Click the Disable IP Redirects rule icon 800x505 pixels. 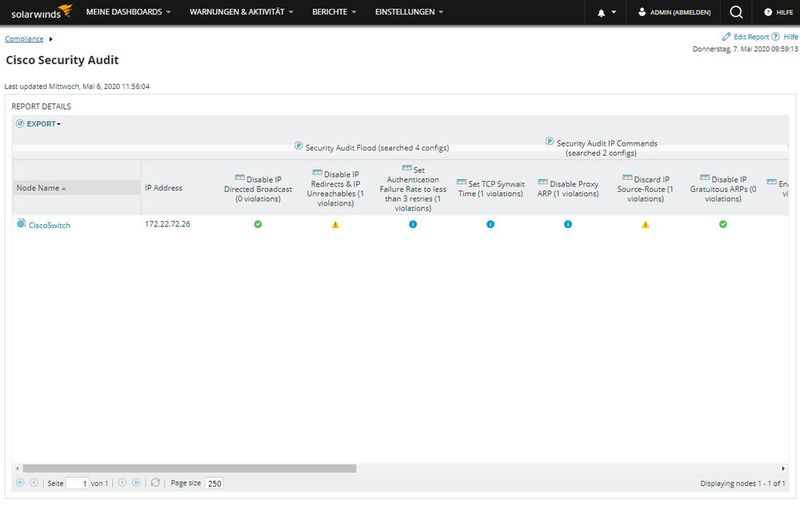(x=317, y=173)
